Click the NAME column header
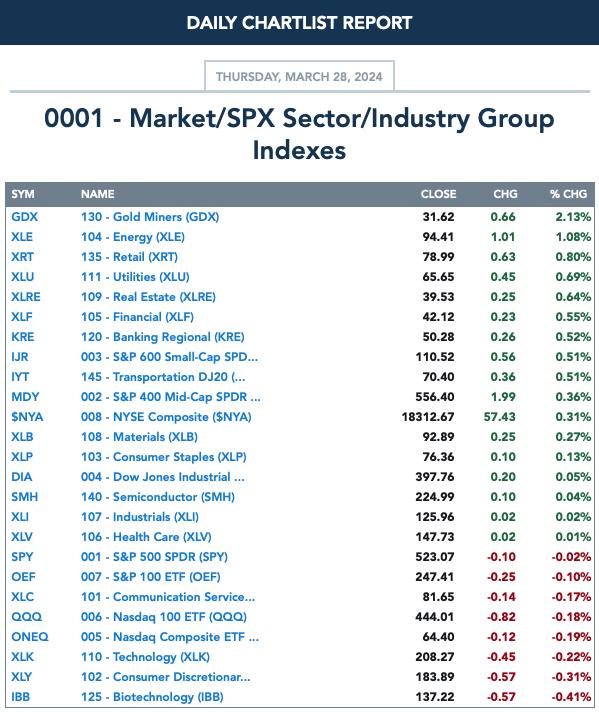The height and width of the screenshot is (712, 599). point(98,194)
